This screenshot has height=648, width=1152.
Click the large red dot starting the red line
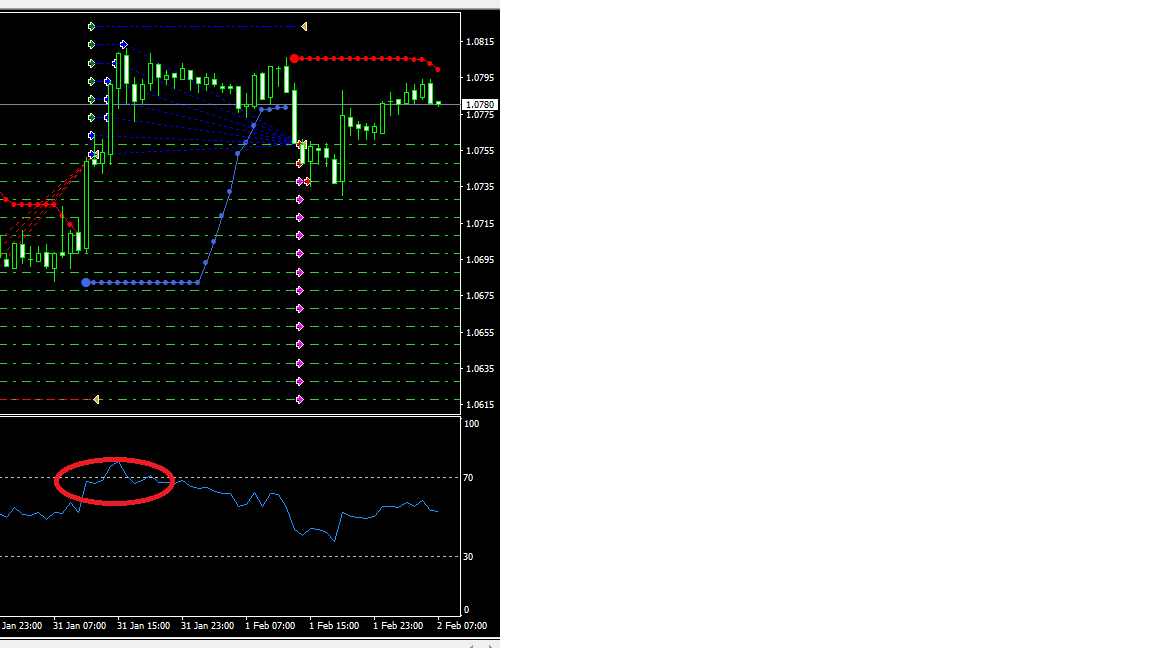(x=294, y=58)
